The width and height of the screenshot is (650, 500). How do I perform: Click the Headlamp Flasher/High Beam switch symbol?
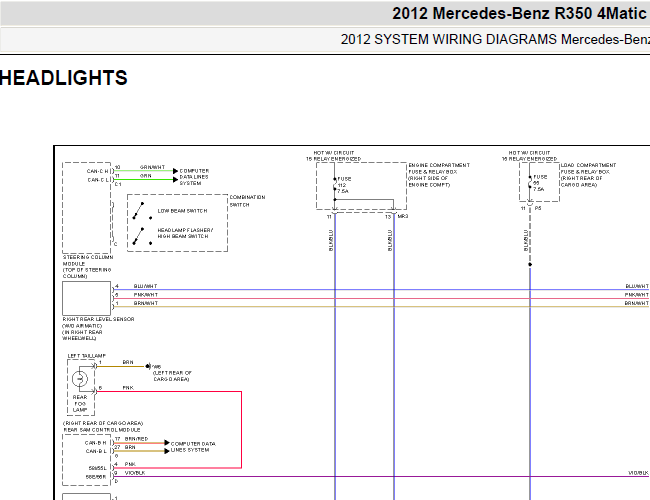coord(142,236)
